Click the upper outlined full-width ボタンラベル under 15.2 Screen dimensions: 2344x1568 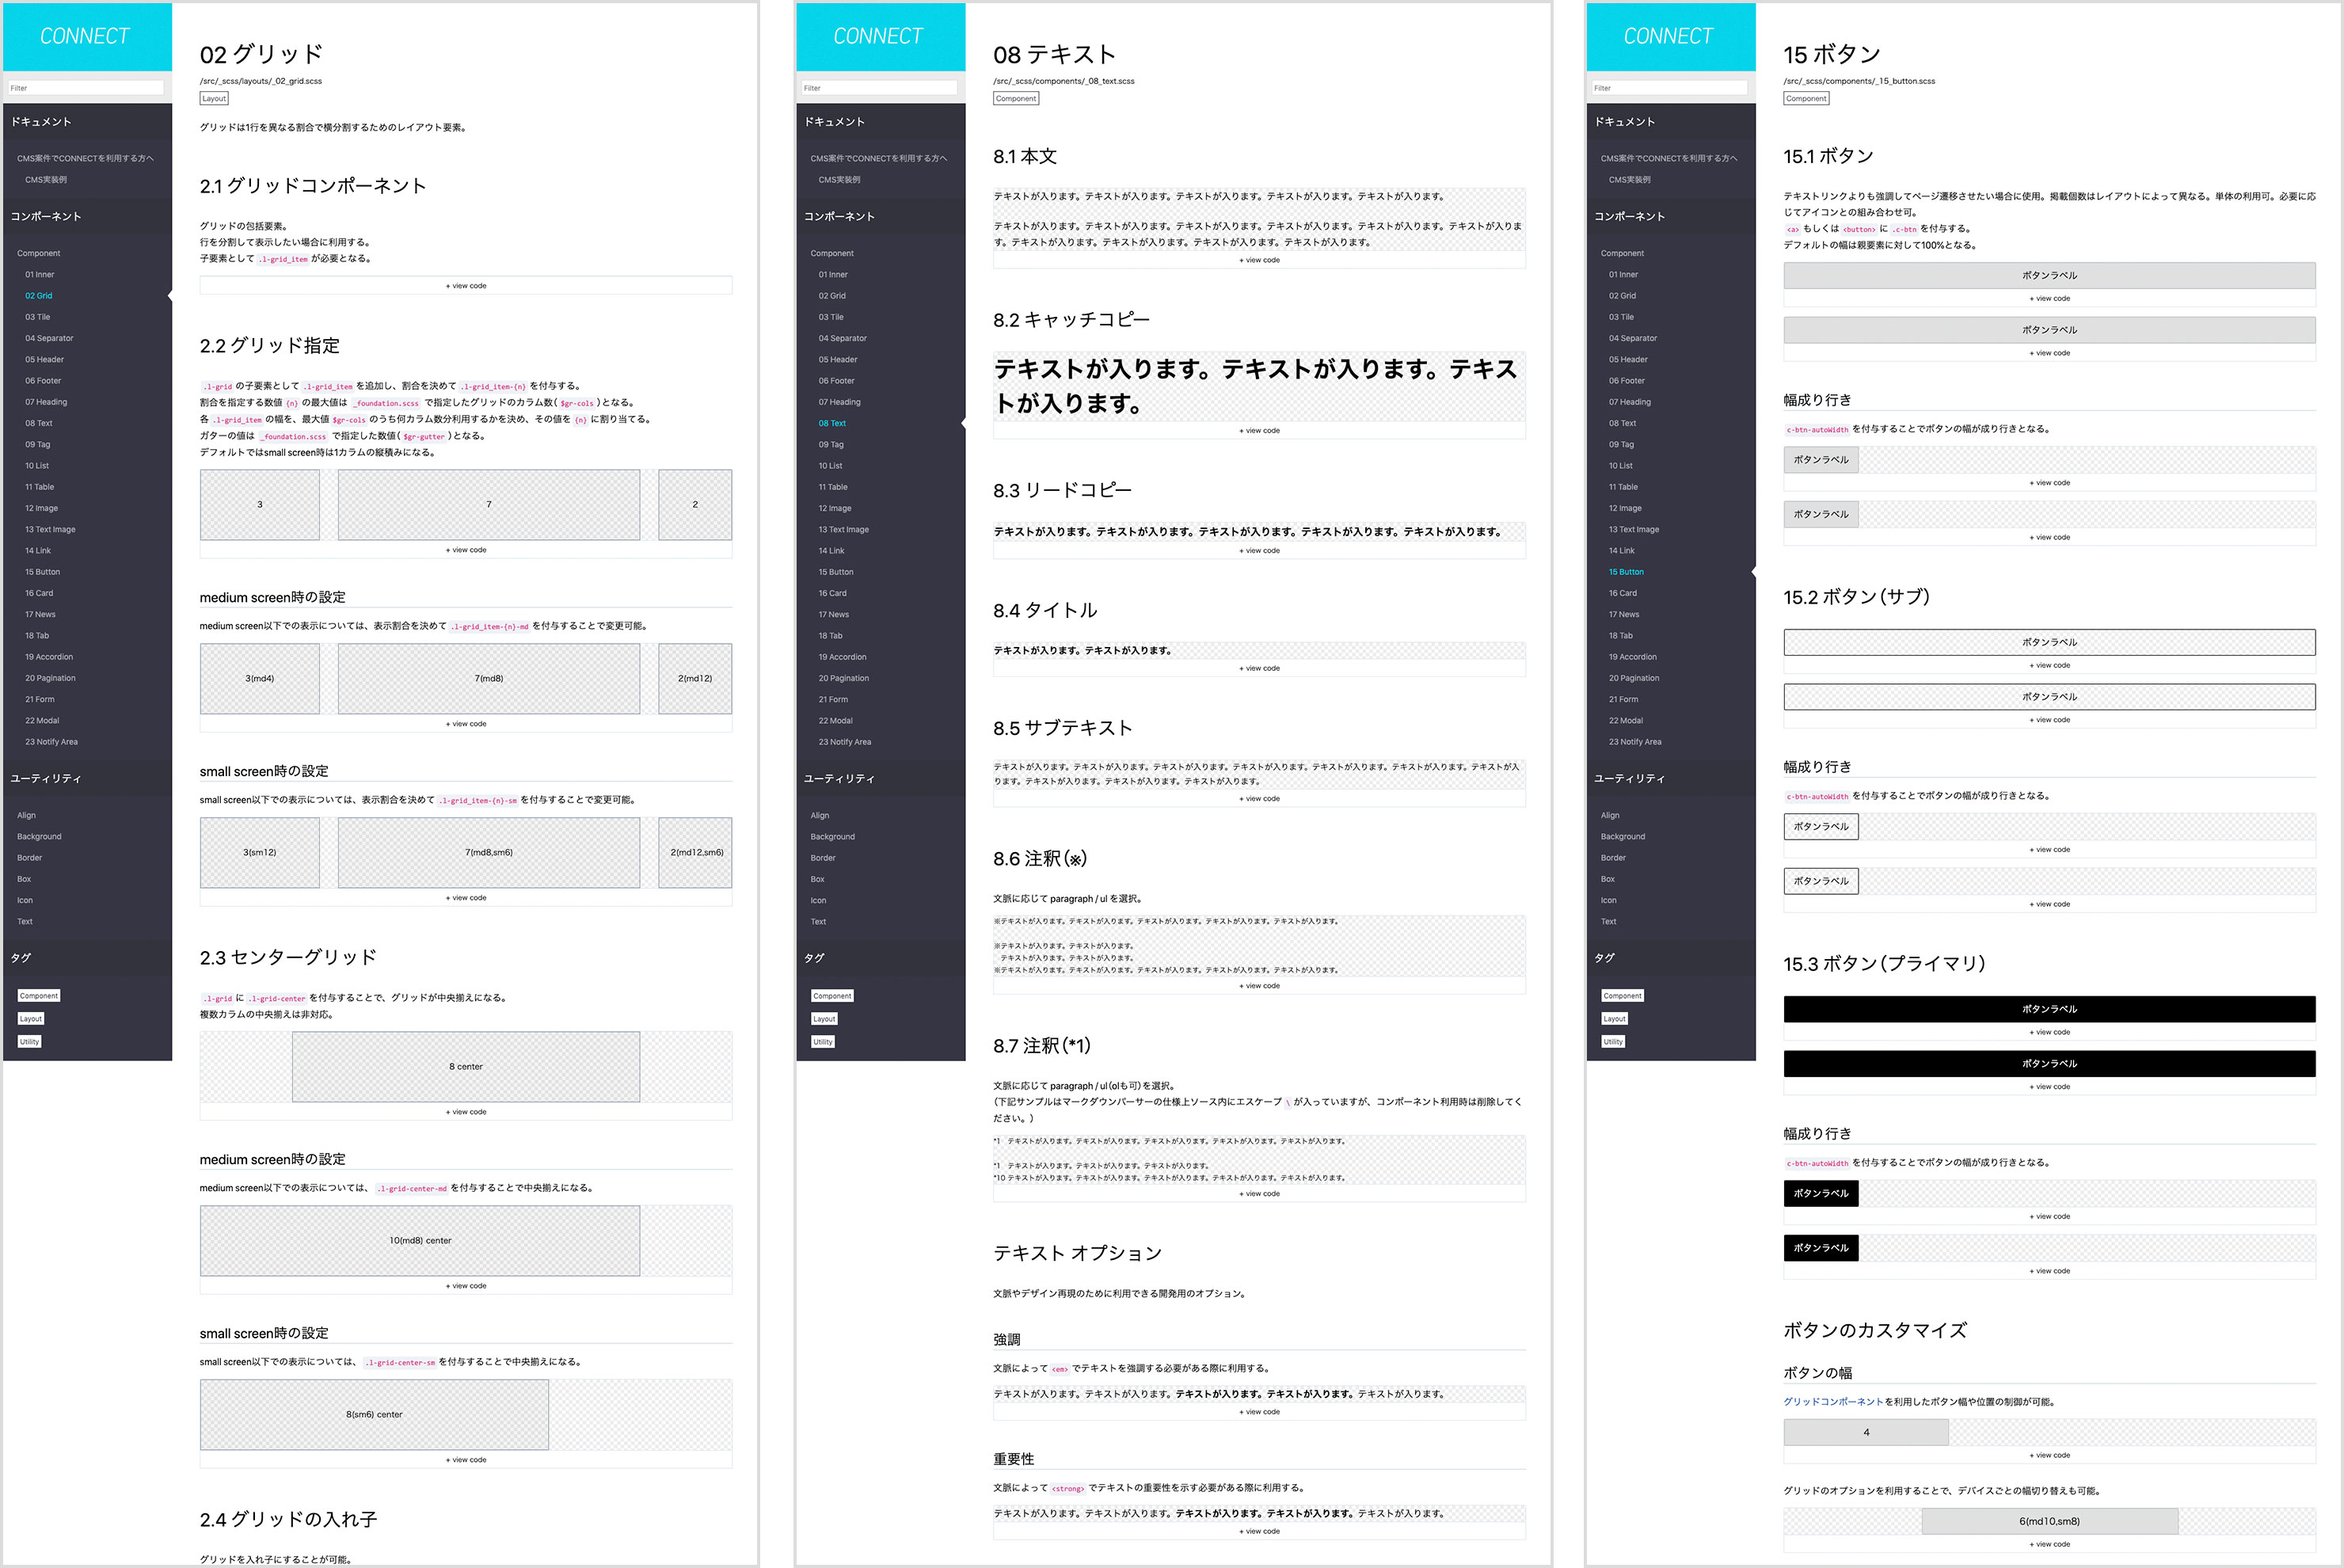[x=2049, y=642]
